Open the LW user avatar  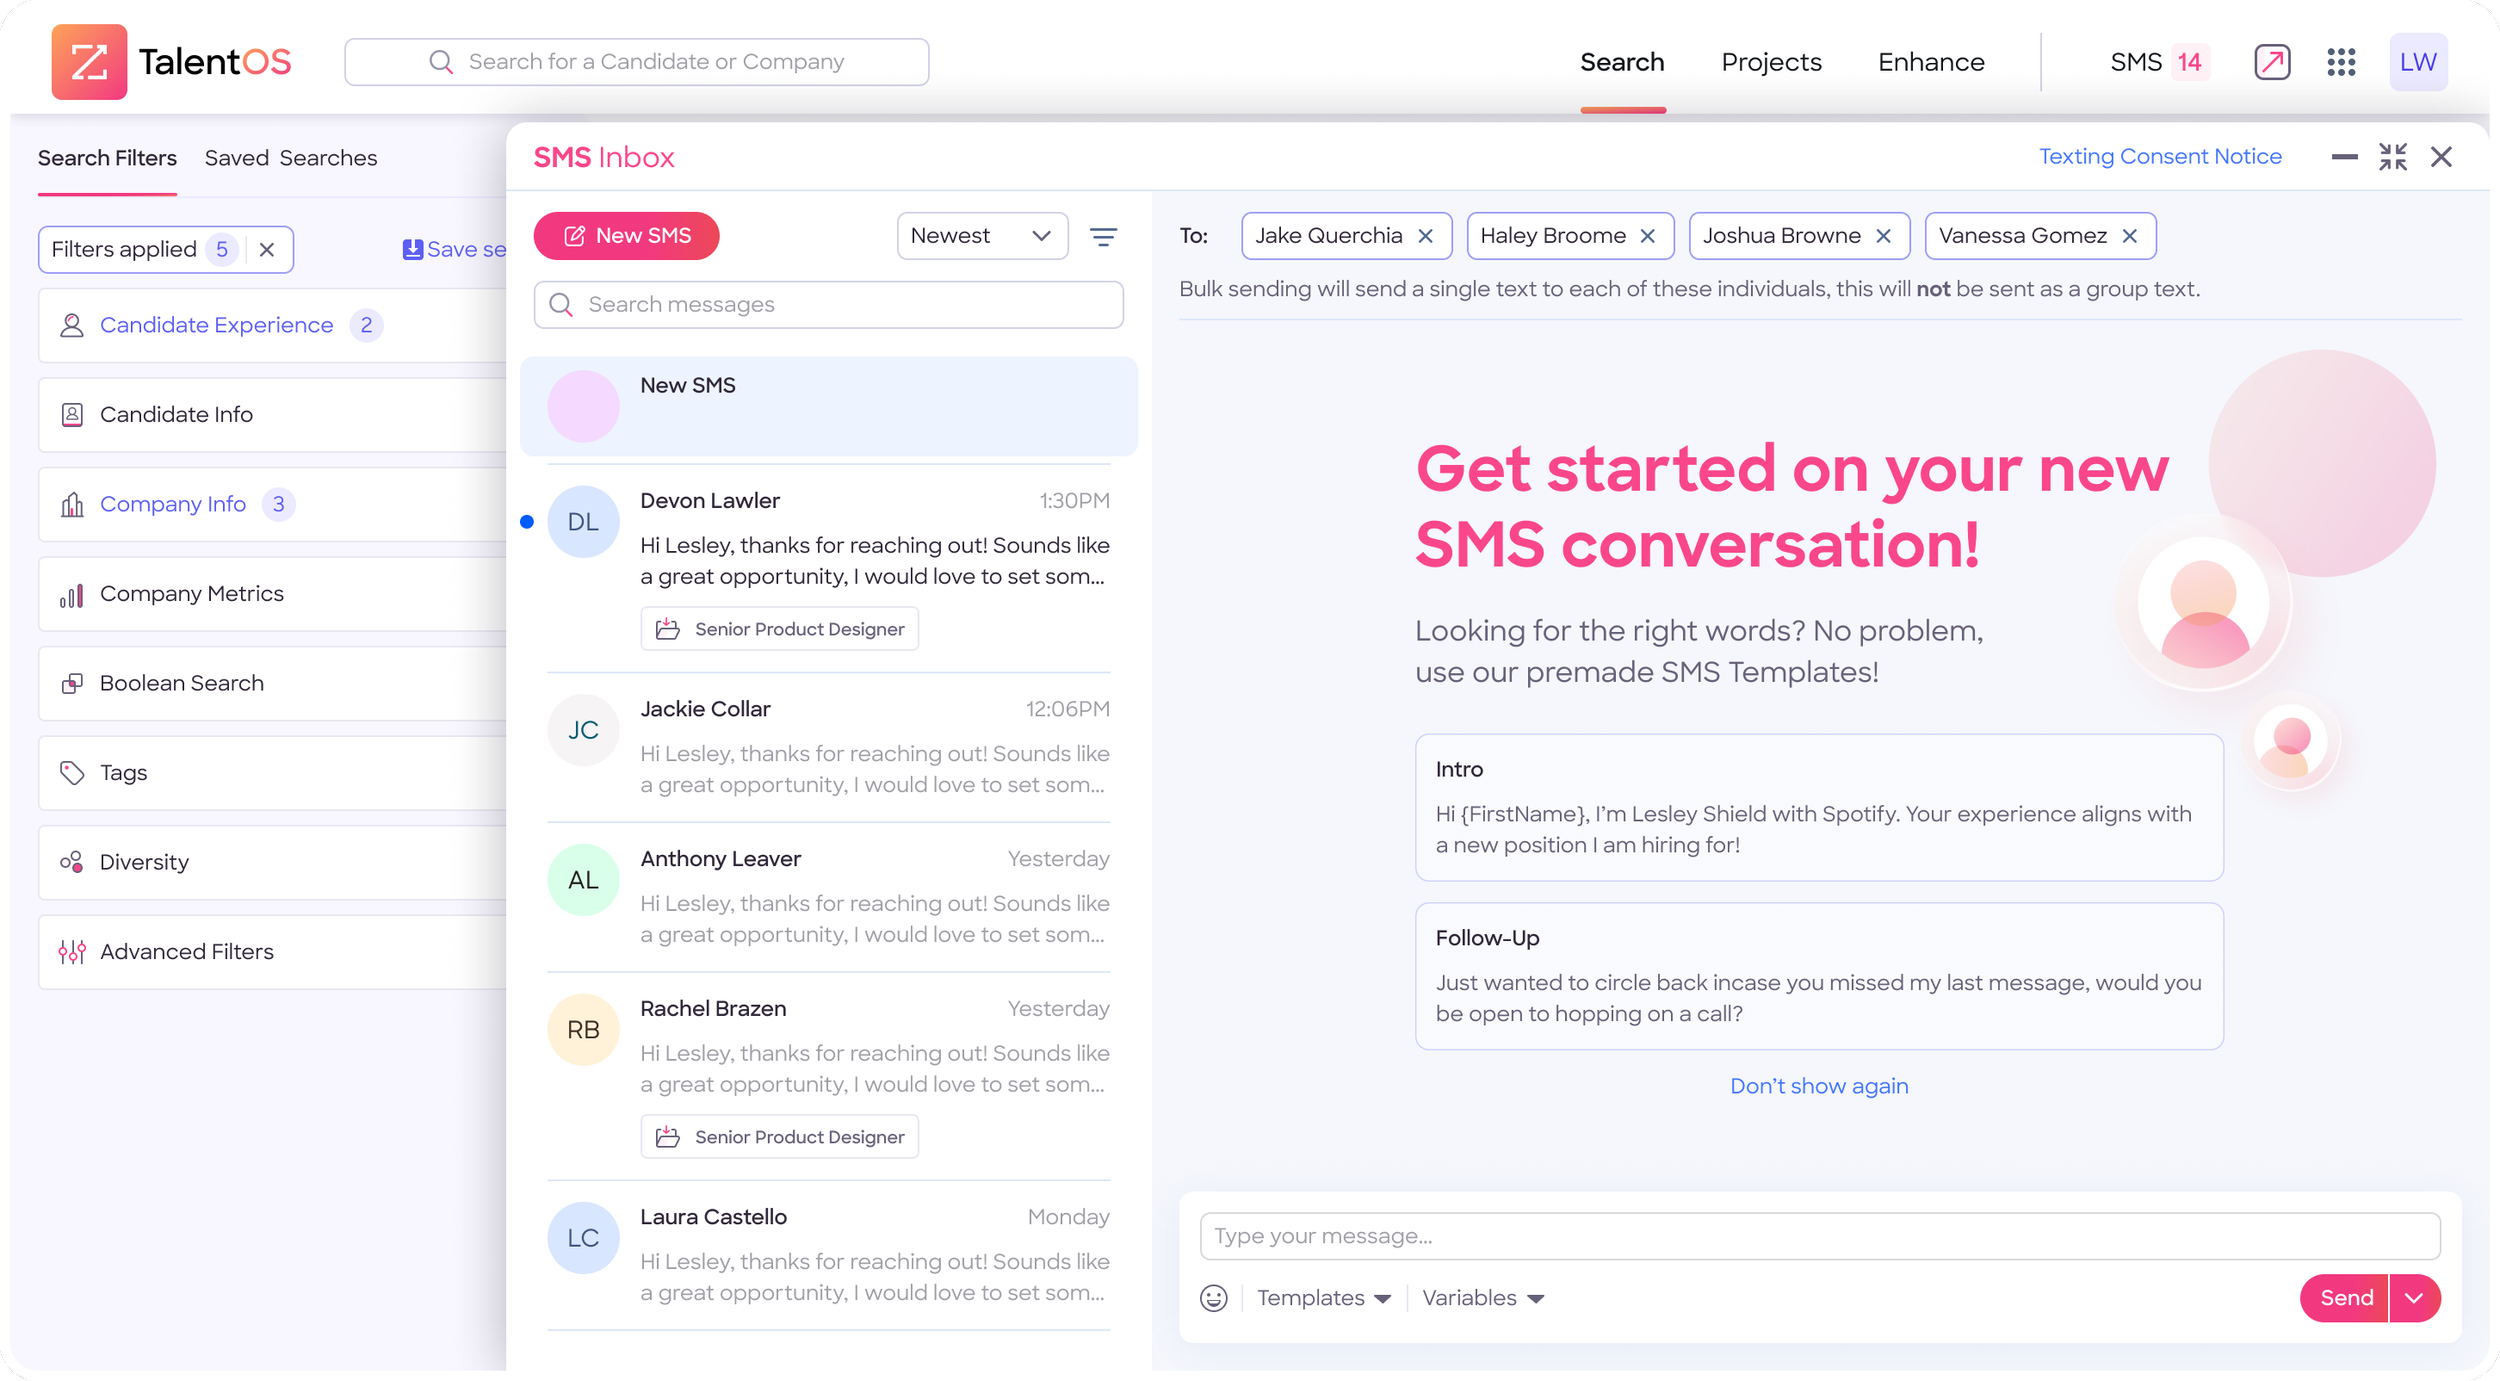[2418, 62]
